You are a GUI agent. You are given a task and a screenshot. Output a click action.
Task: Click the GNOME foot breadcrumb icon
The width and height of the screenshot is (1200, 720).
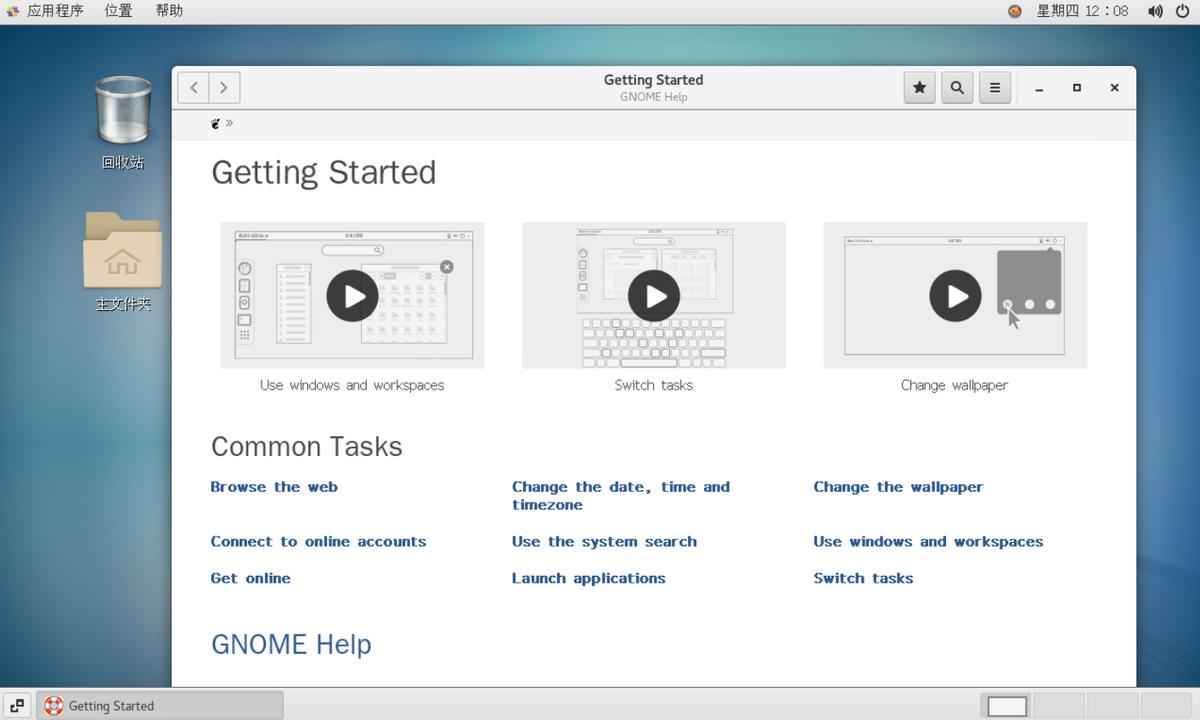215,123
